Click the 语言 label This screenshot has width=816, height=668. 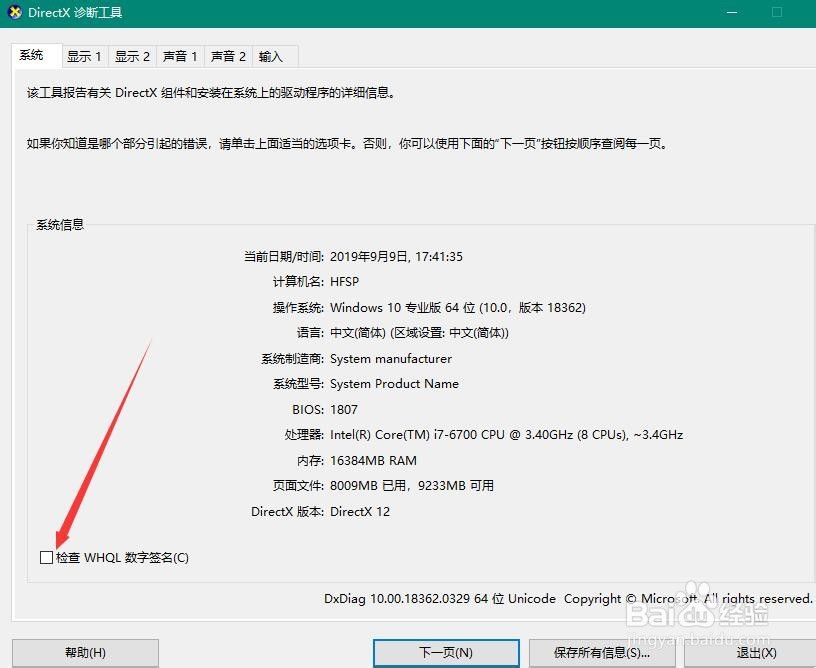(310, 333)
